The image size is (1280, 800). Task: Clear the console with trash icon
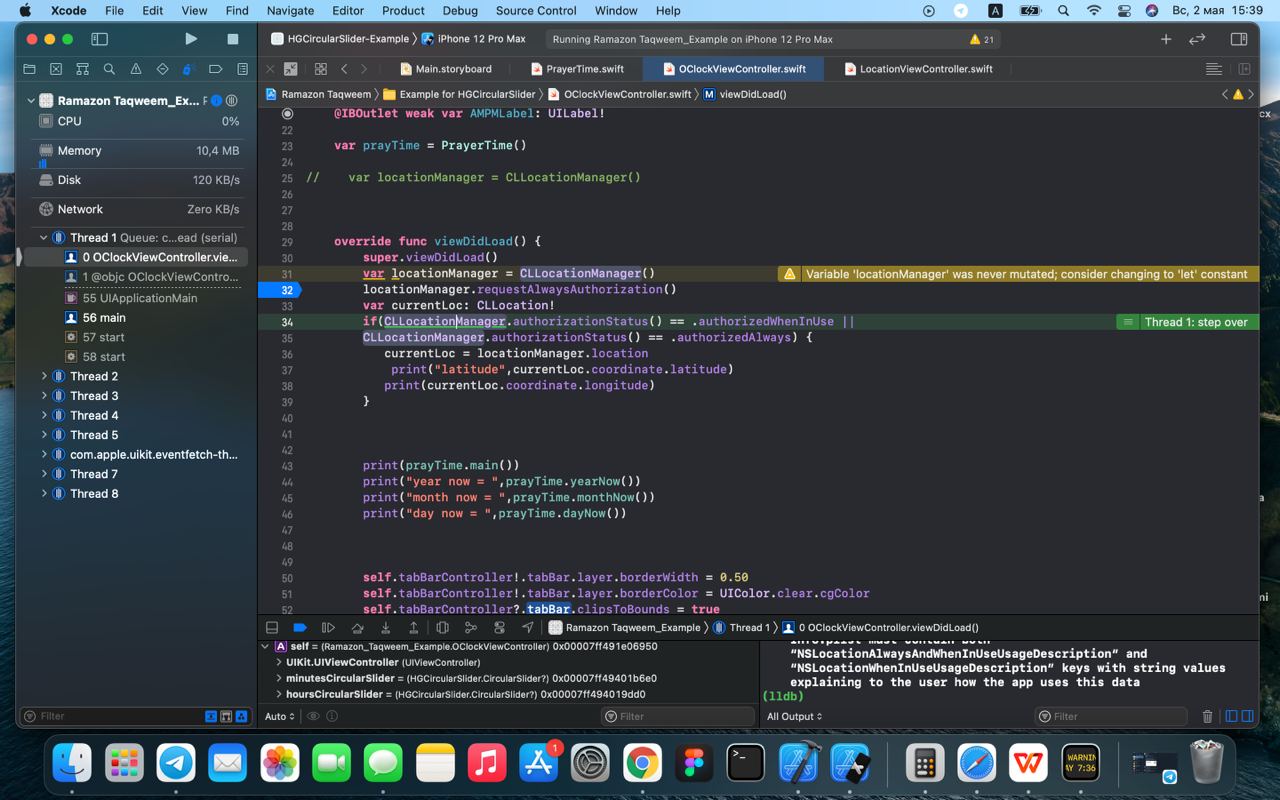click(1207, 716)
